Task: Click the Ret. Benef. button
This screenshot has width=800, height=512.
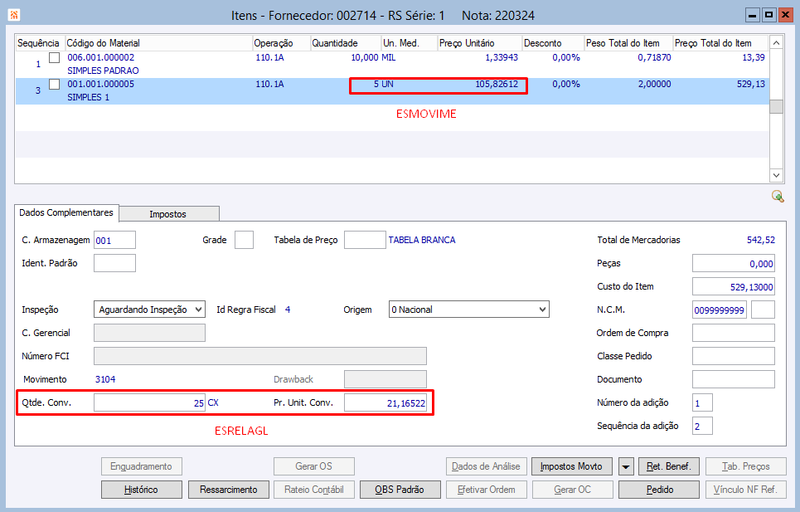Action: click(x=669, y=467)
